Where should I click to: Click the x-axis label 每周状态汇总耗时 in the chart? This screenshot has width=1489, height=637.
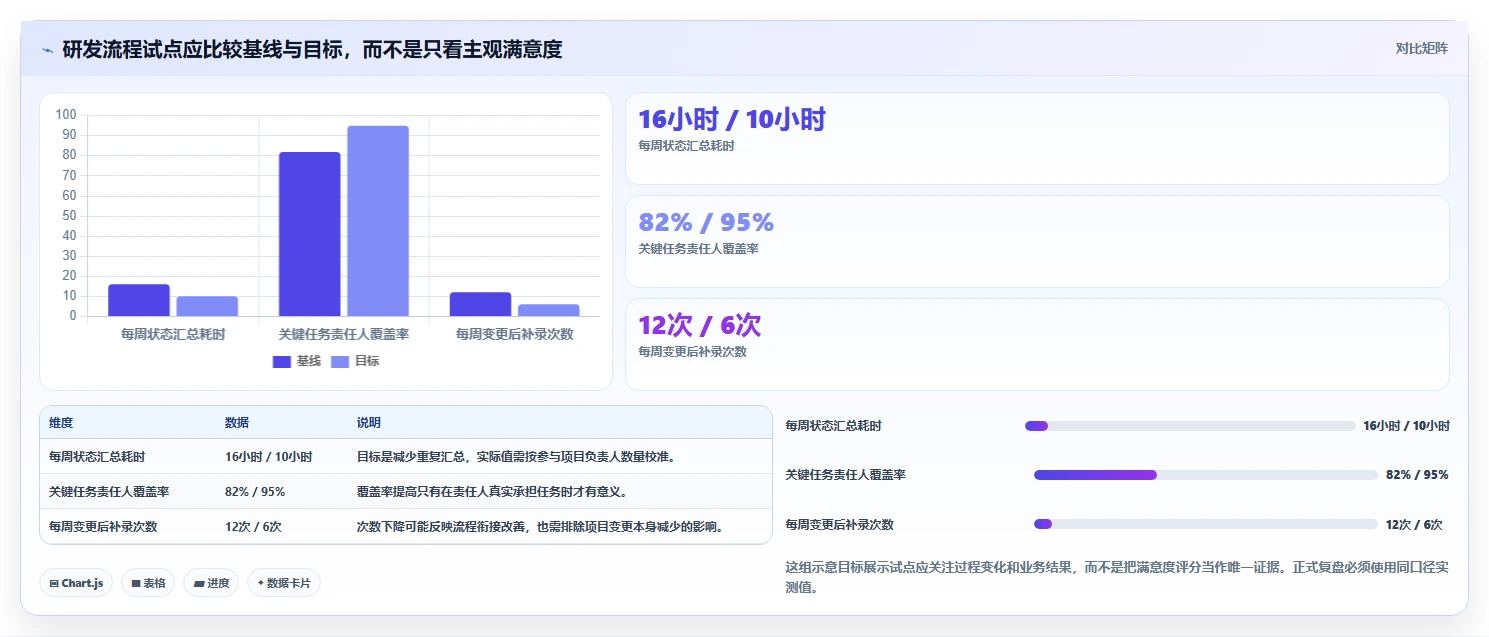coord(173,335)
